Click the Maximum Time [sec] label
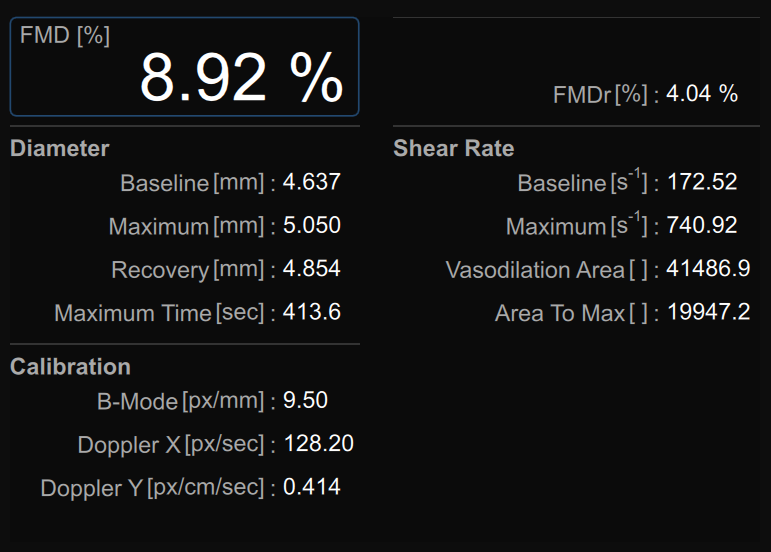This screenshot has height=552, width=771. click(x=159, y=313)
